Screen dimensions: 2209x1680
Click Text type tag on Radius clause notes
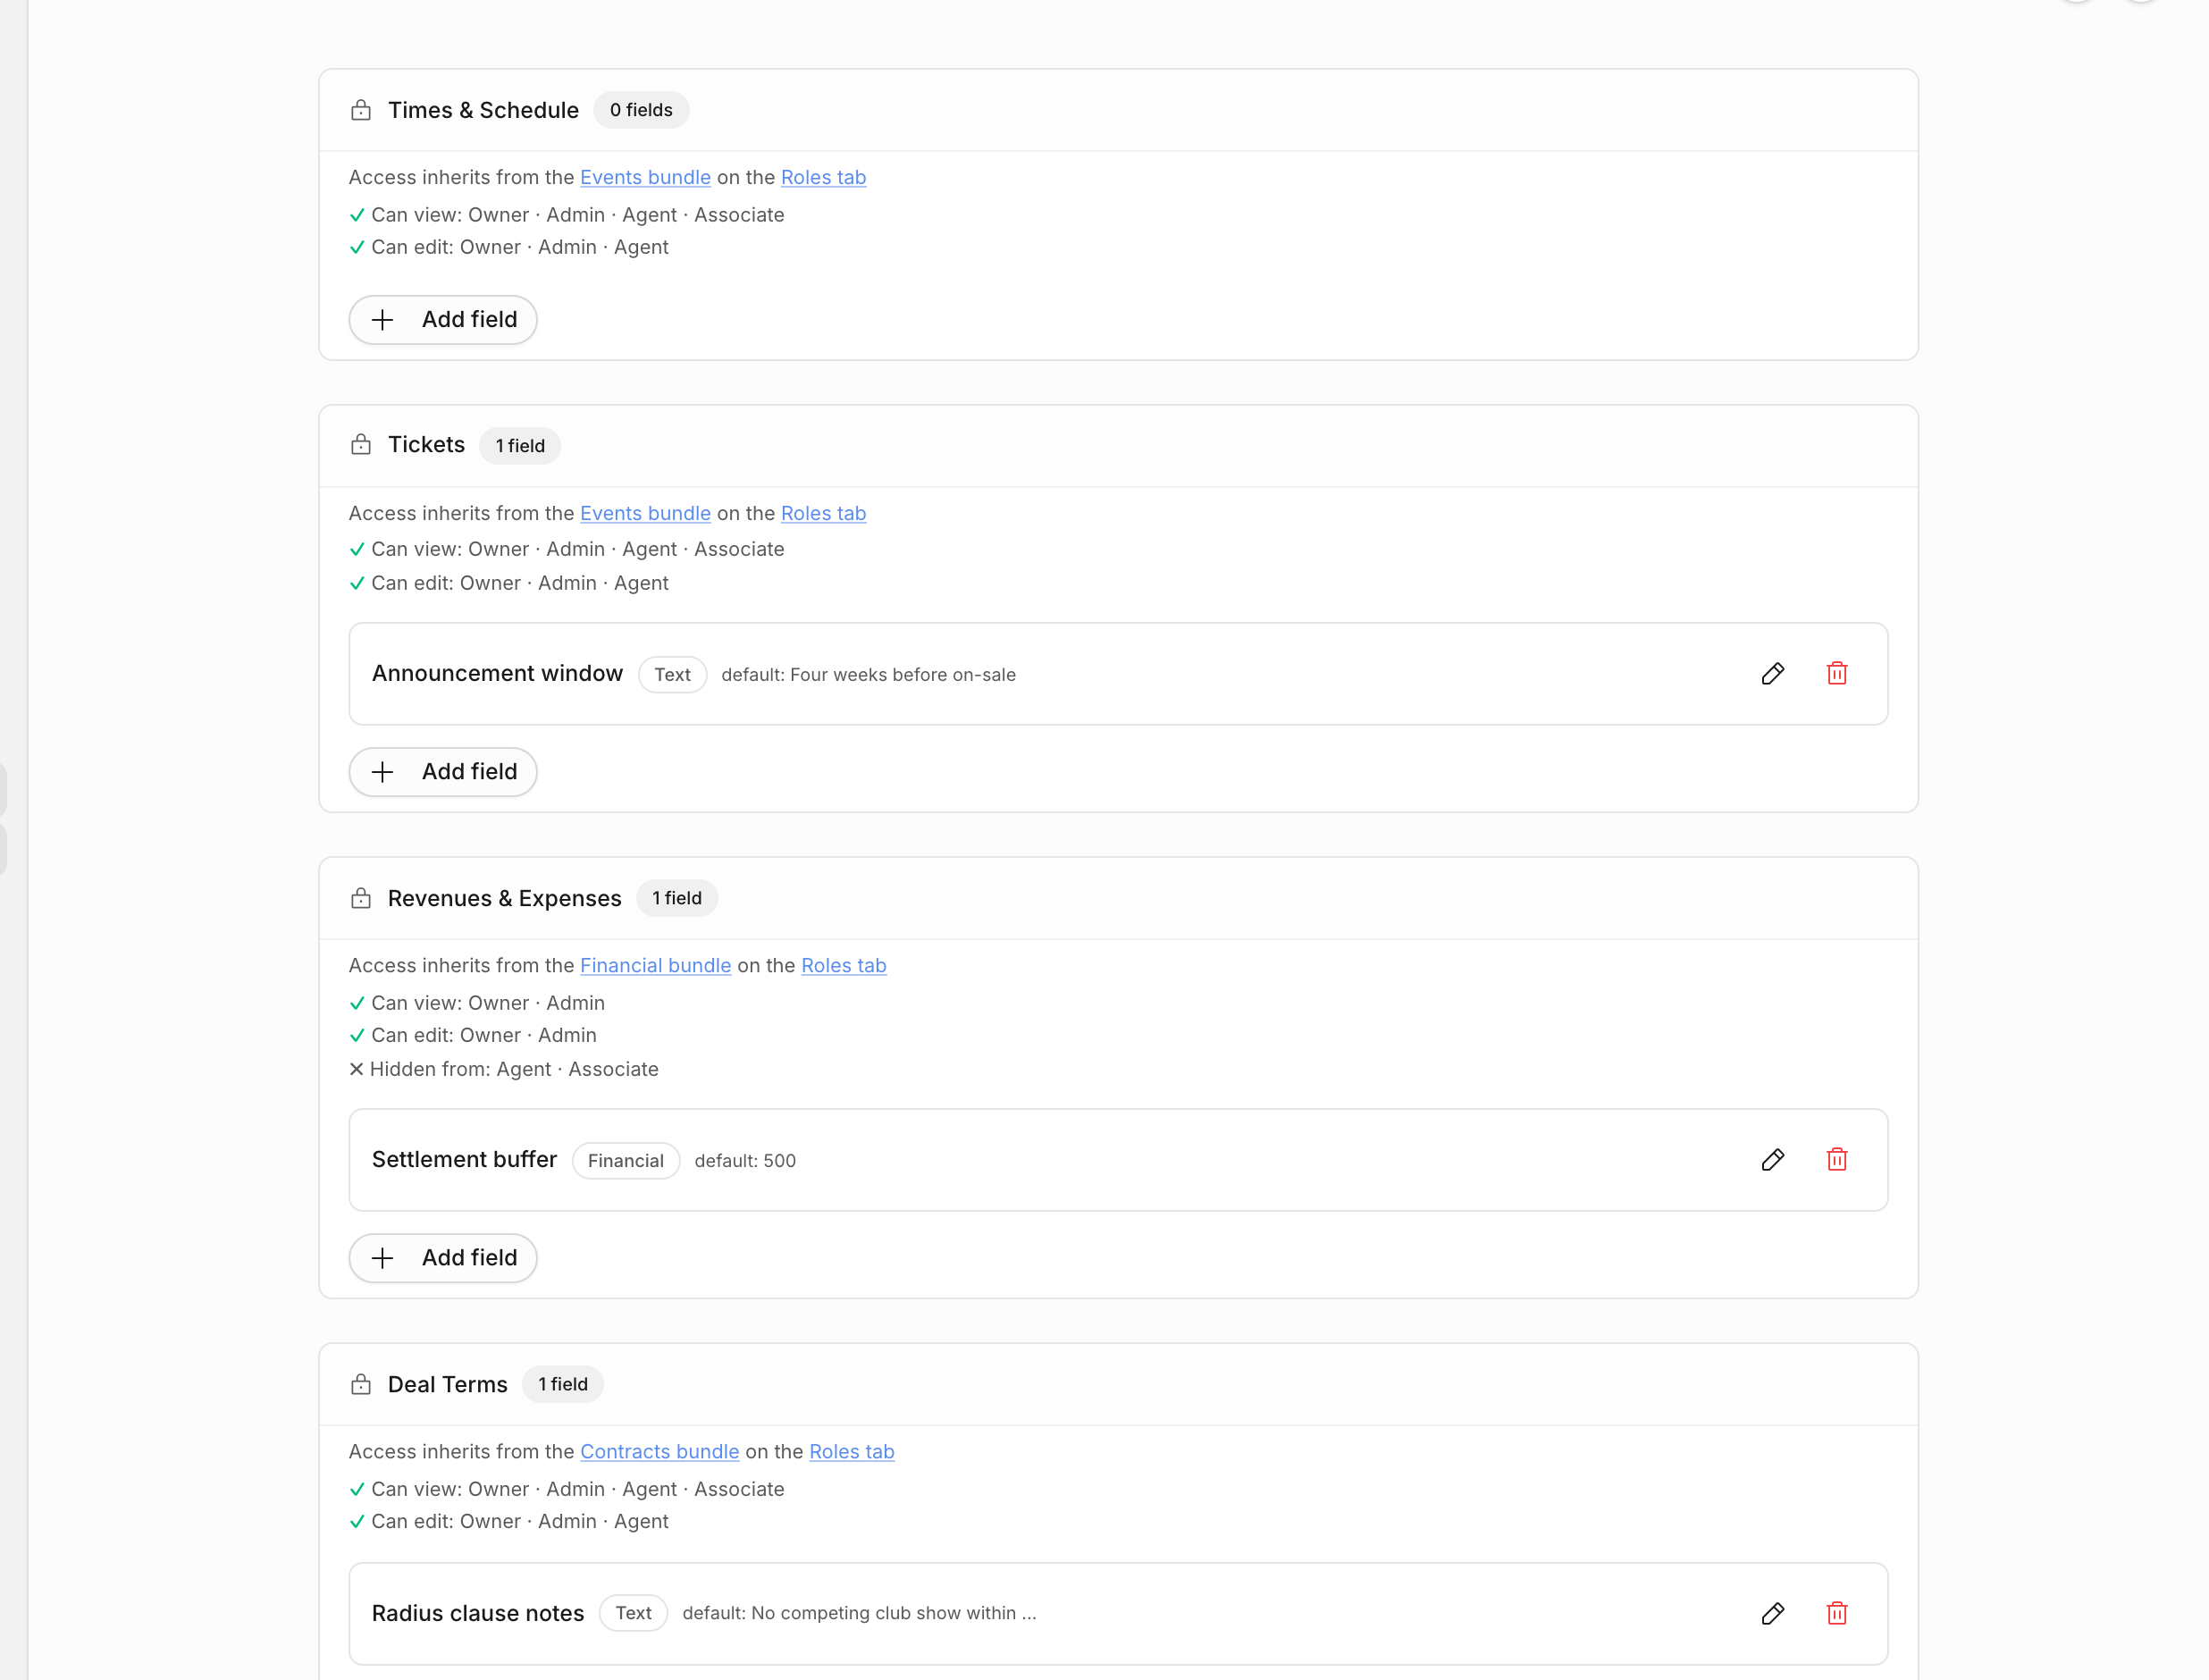(x=633, y=1613)
